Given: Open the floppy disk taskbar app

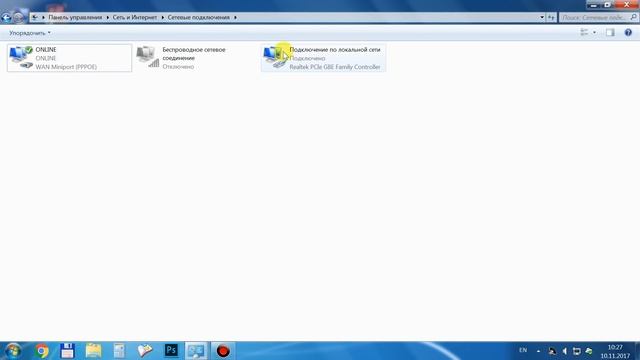Looking at the screenshot, I should click(67, 351).
